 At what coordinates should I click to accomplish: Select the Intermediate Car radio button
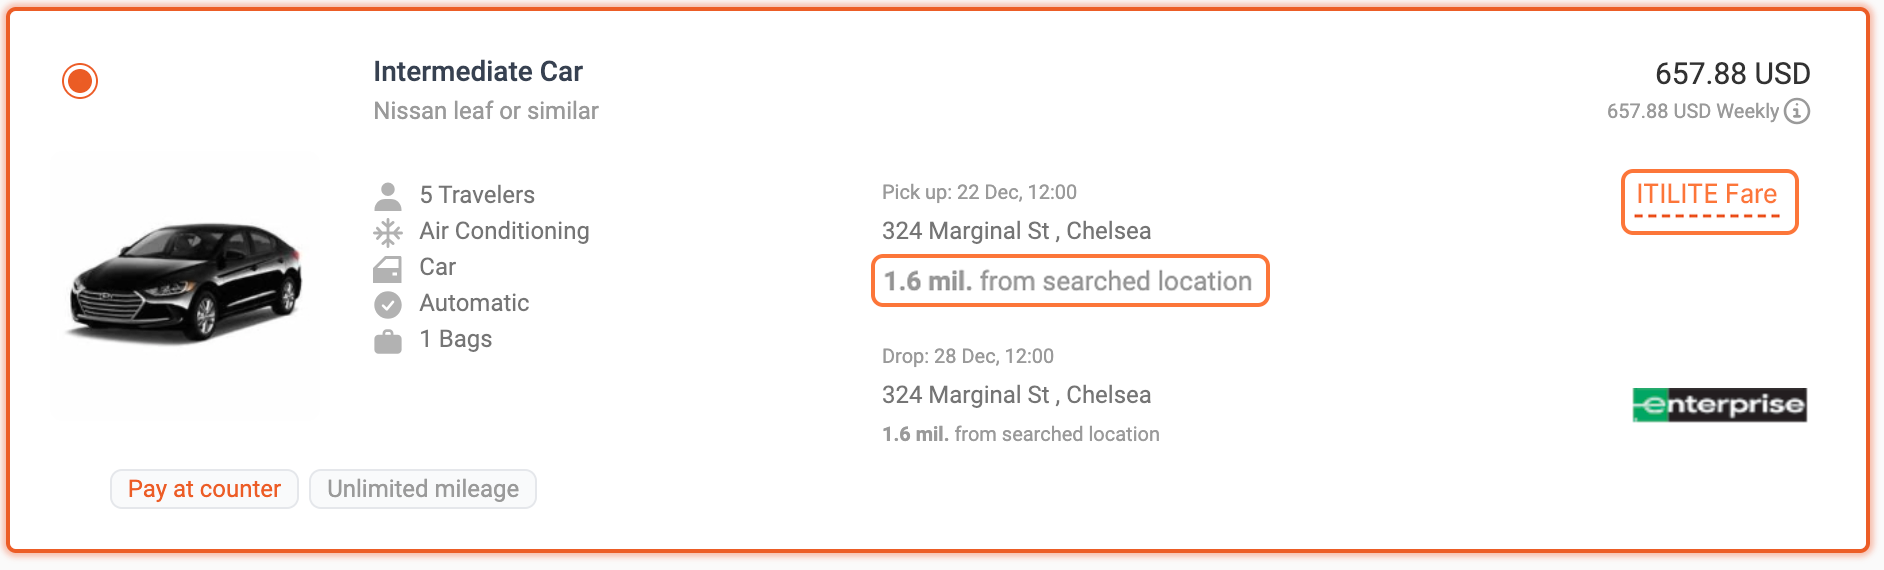point(80,81)
